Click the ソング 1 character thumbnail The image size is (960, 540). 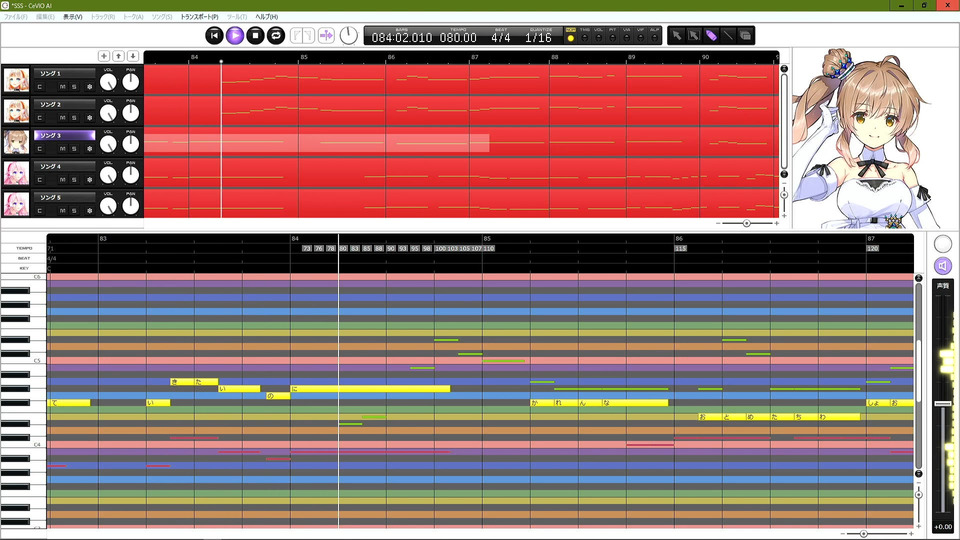click(16, 80)
